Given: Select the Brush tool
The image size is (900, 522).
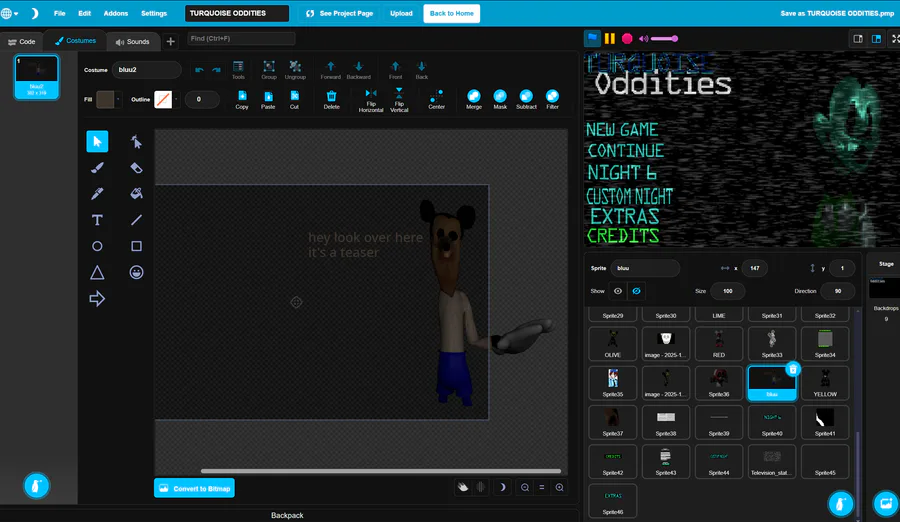Looking at the screenshot, I should (97, 168).
